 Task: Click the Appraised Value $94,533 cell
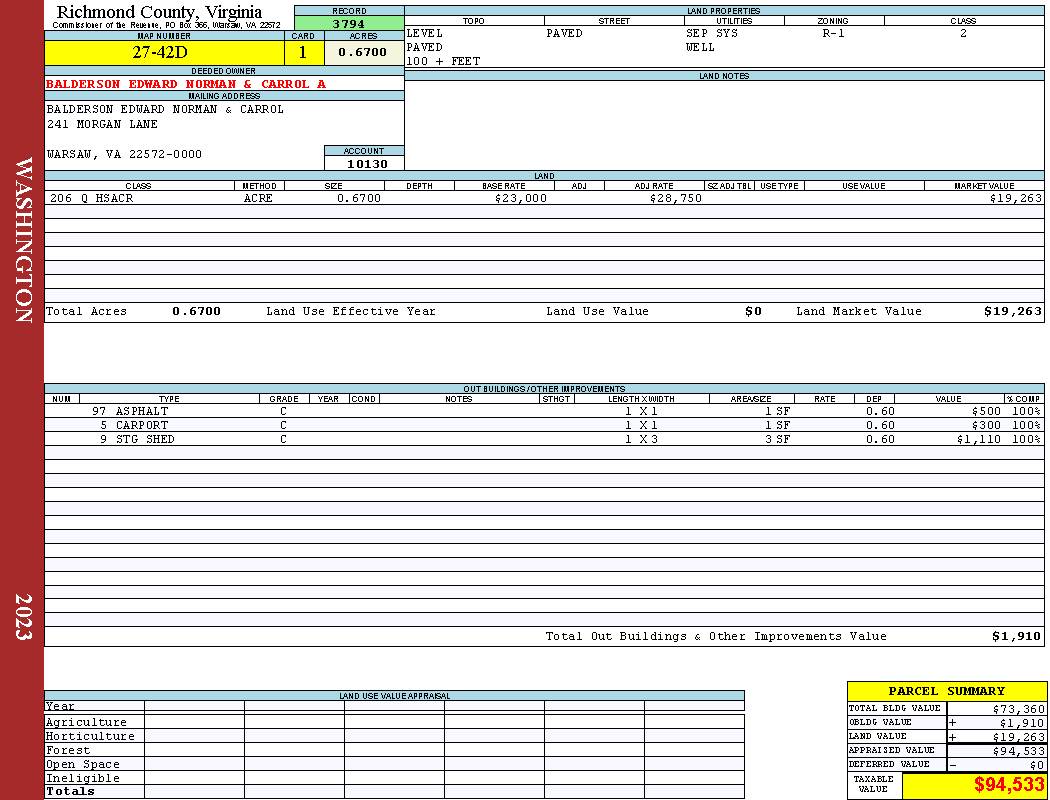click(996, 751)
